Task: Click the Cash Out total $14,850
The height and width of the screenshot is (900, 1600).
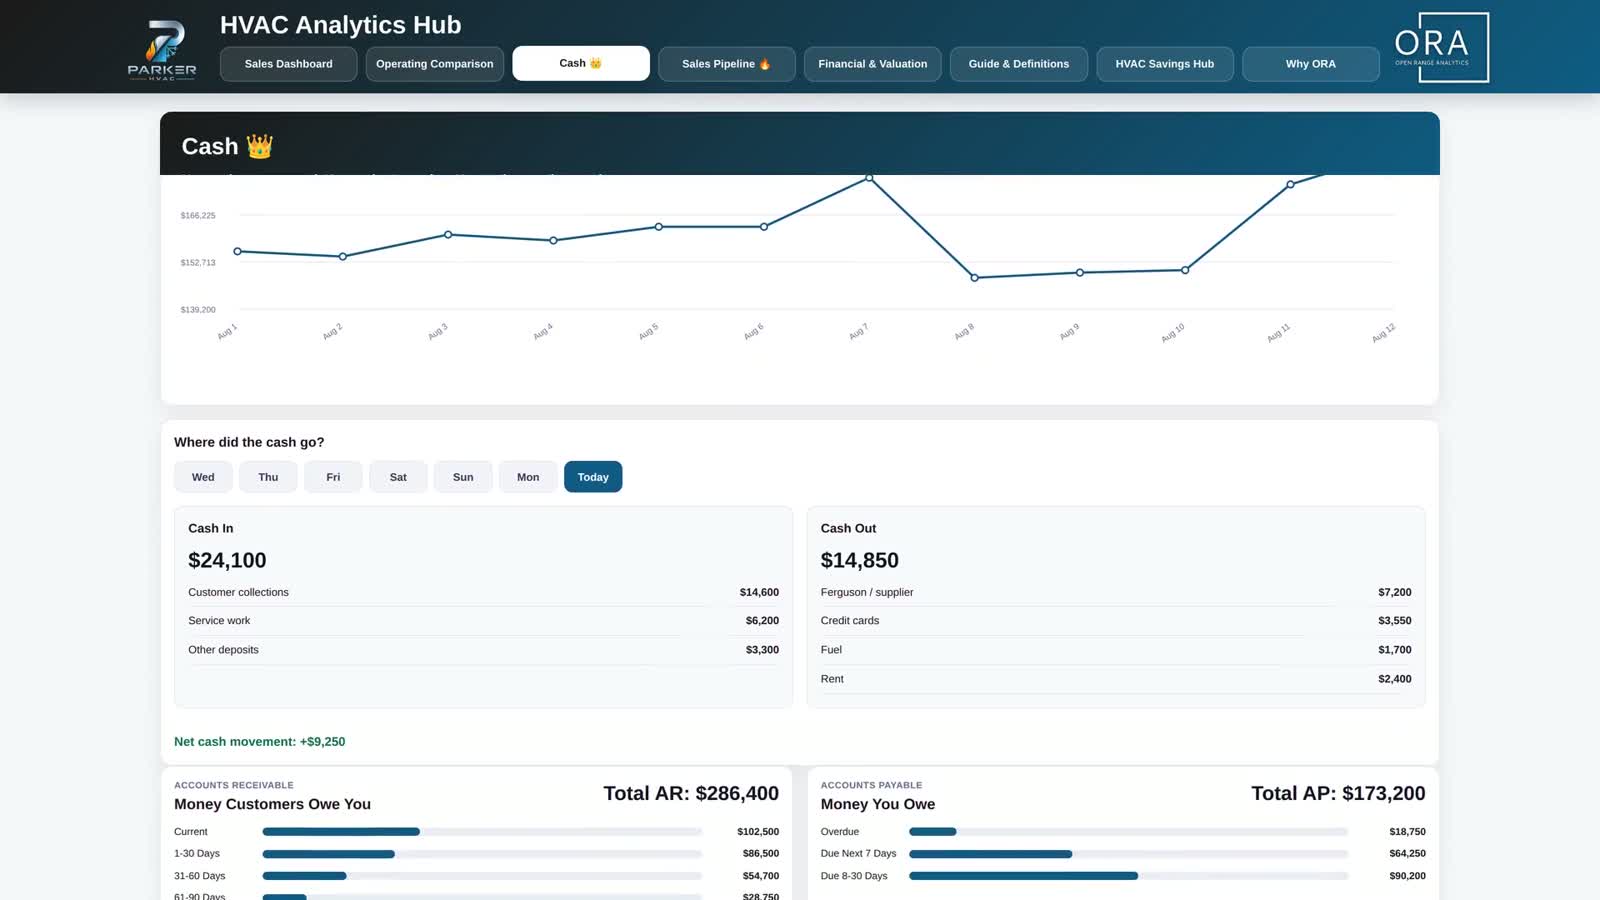Action: pyautogui.click(x=860, y=561)
